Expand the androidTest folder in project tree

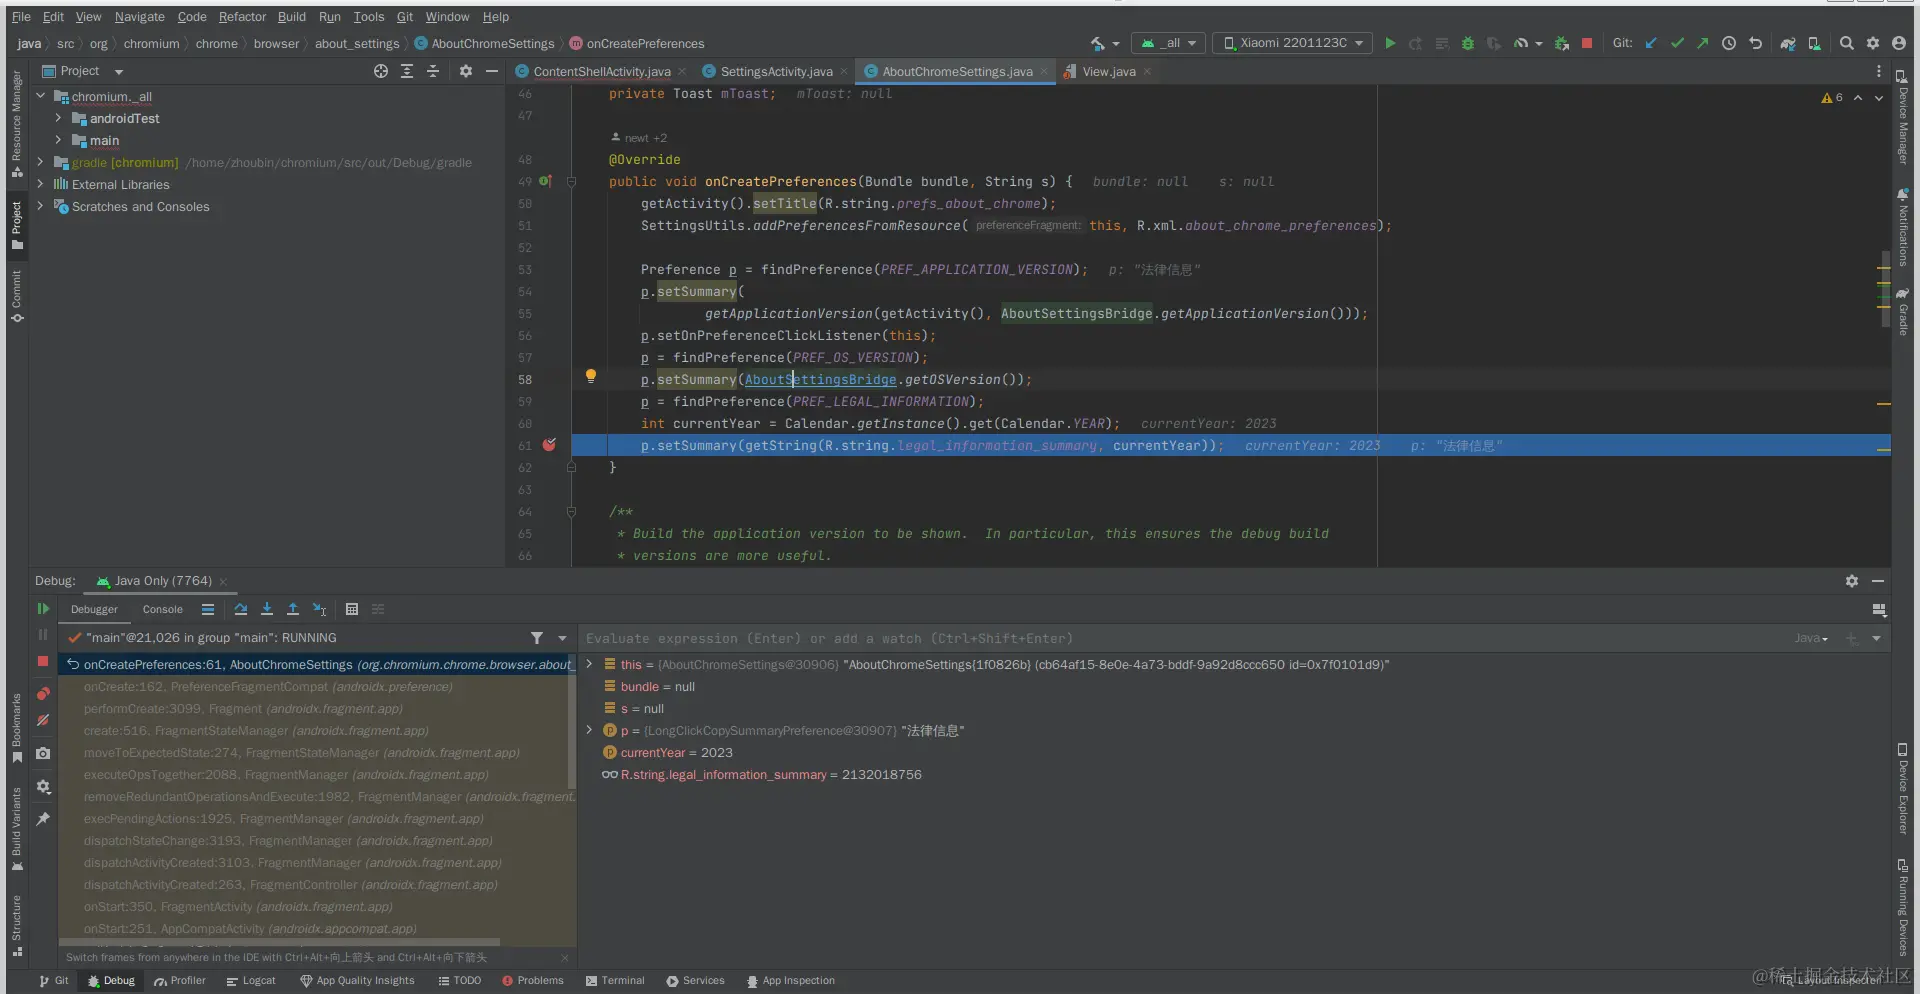[58, 118]
